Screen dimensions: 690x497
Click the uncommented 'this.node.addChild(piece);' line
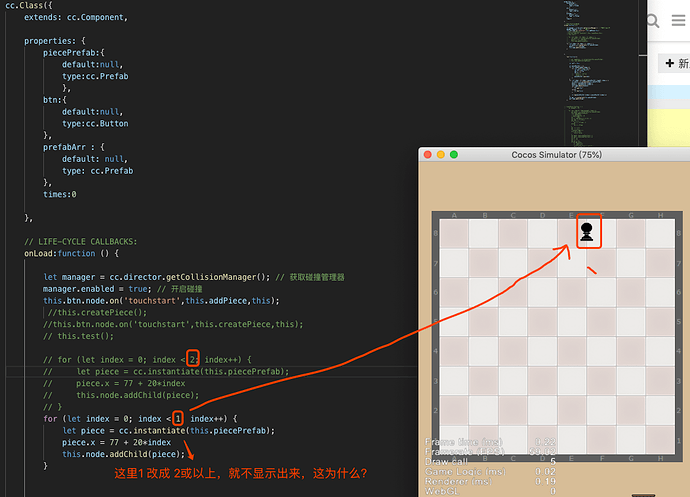(123, 454)
